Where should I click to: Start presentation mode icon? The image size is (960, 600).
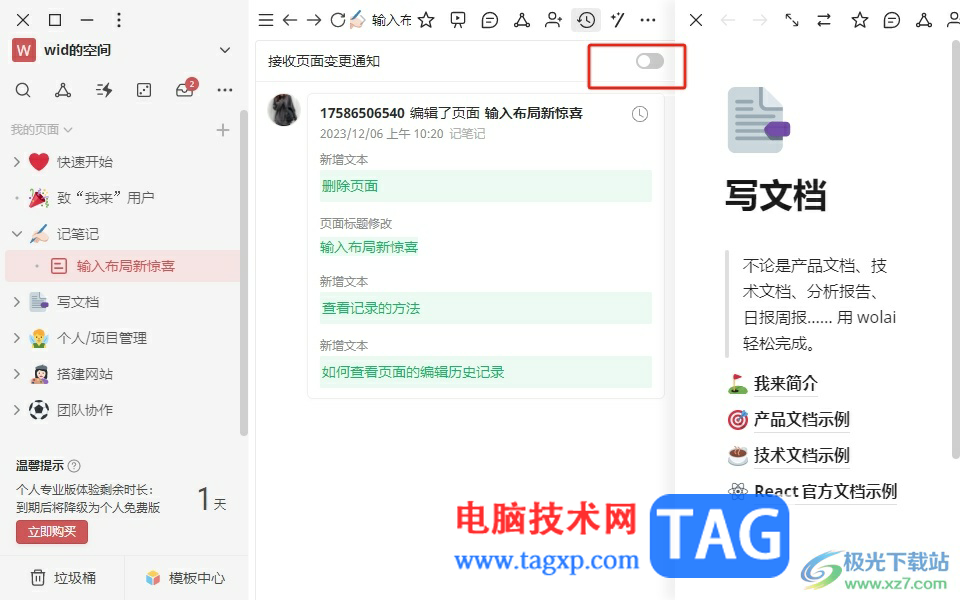pyautogui.click(x=457, y=20)
